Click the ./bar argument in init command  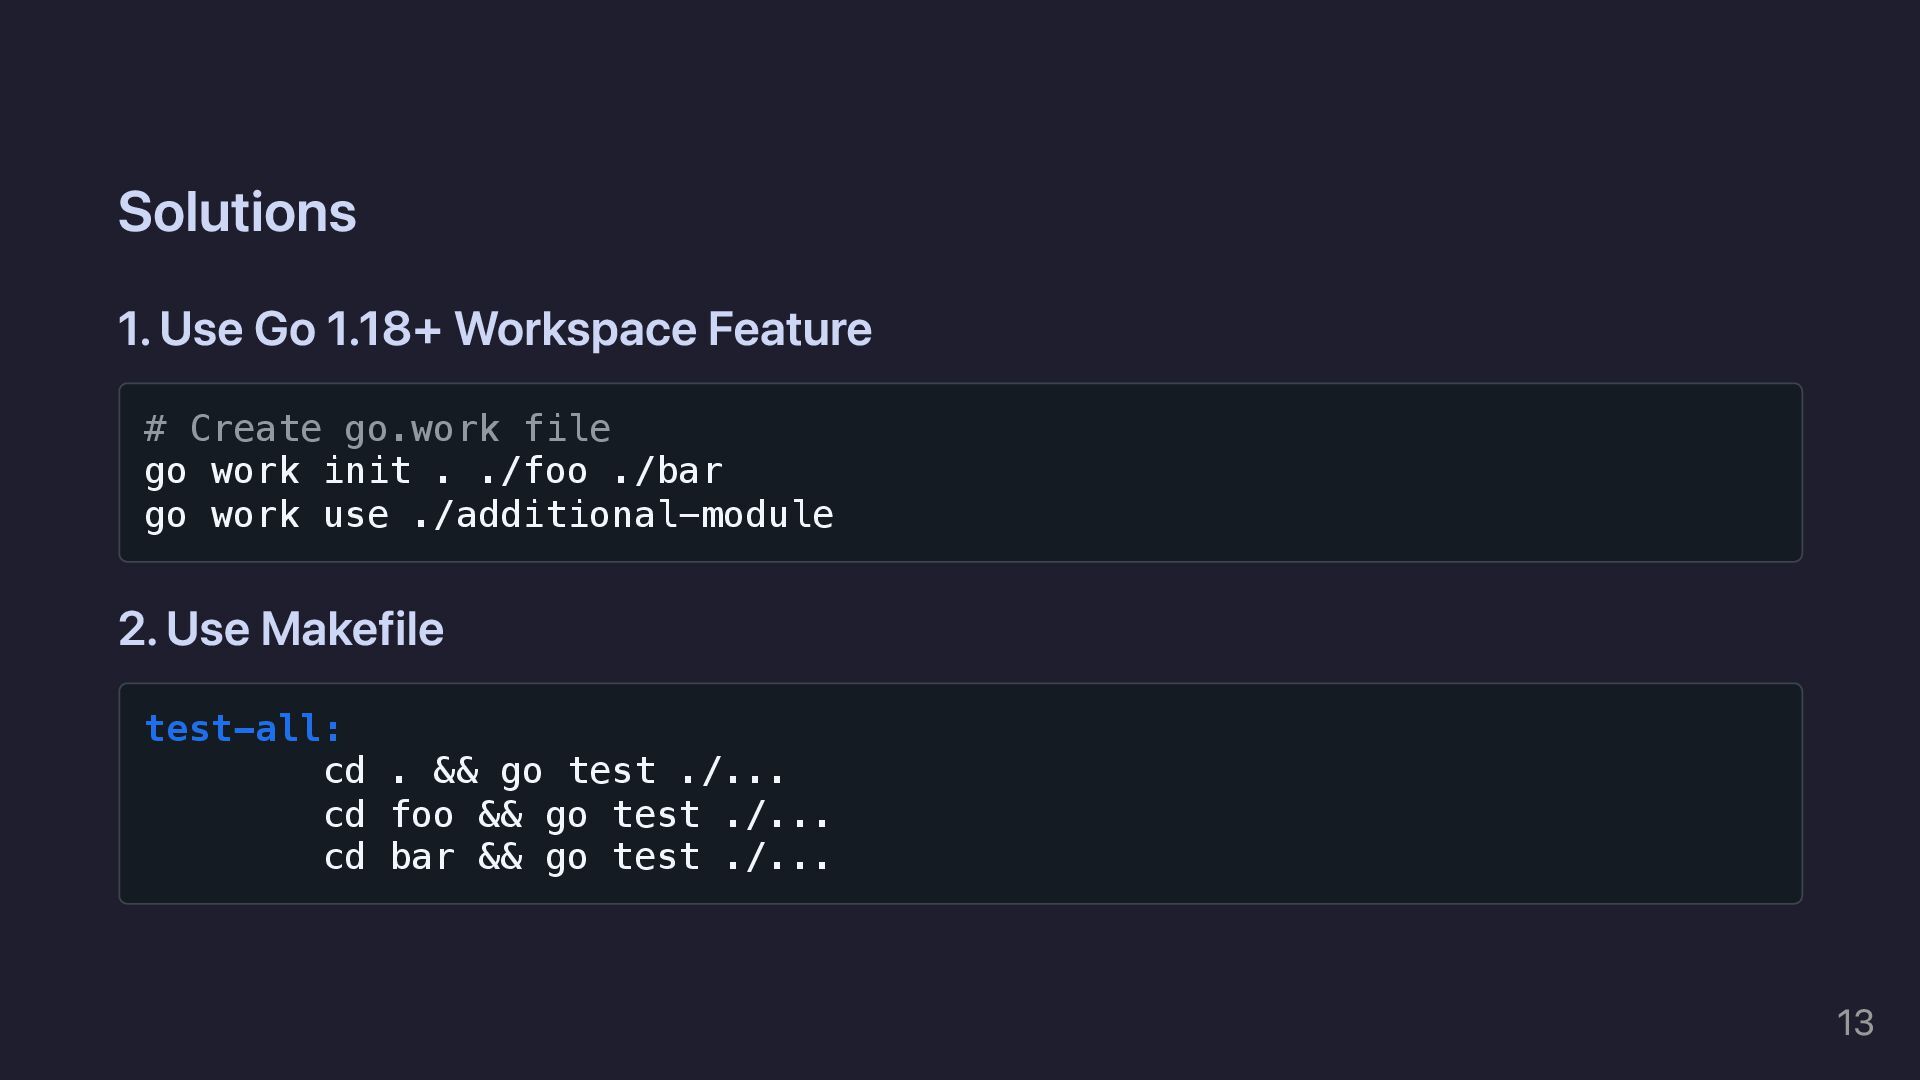click(x=667, y=471)
